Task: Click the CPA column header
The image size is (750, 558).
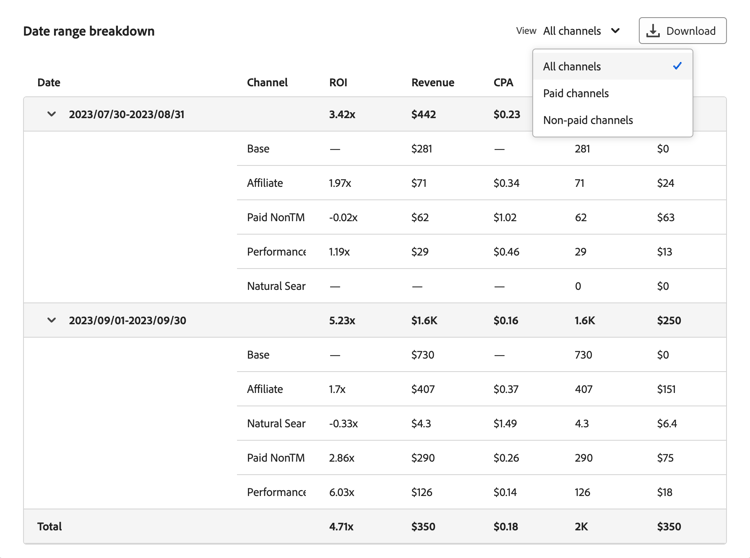Action: point(503,83)
